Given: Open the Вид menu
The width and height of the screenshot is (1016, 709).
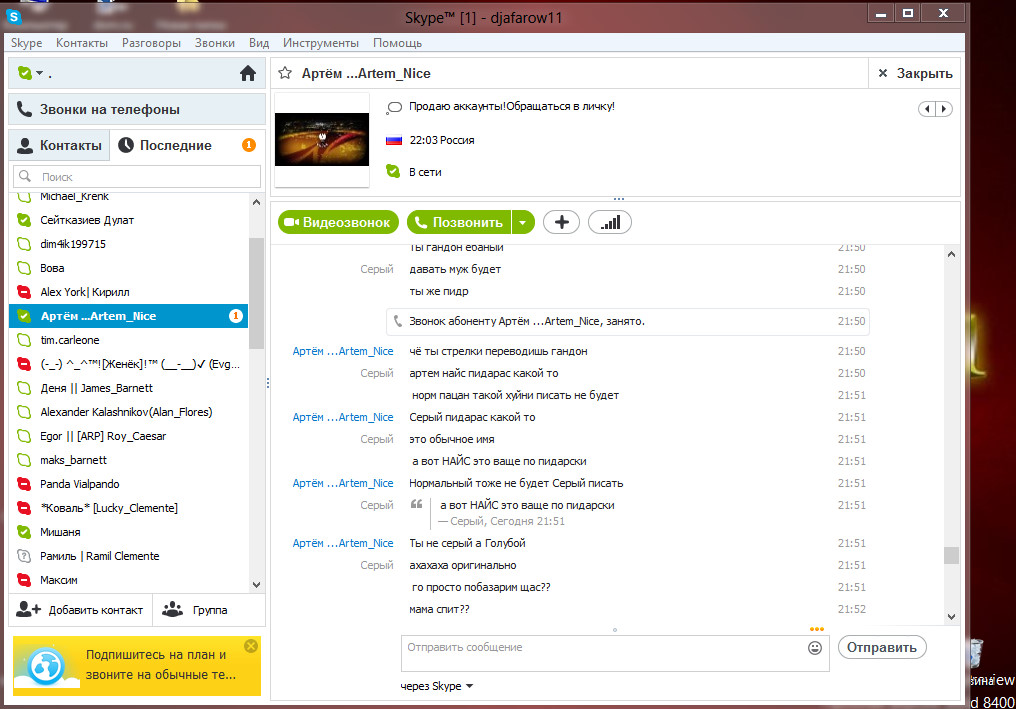Looking at the screenshot, I should click(259, 43).
